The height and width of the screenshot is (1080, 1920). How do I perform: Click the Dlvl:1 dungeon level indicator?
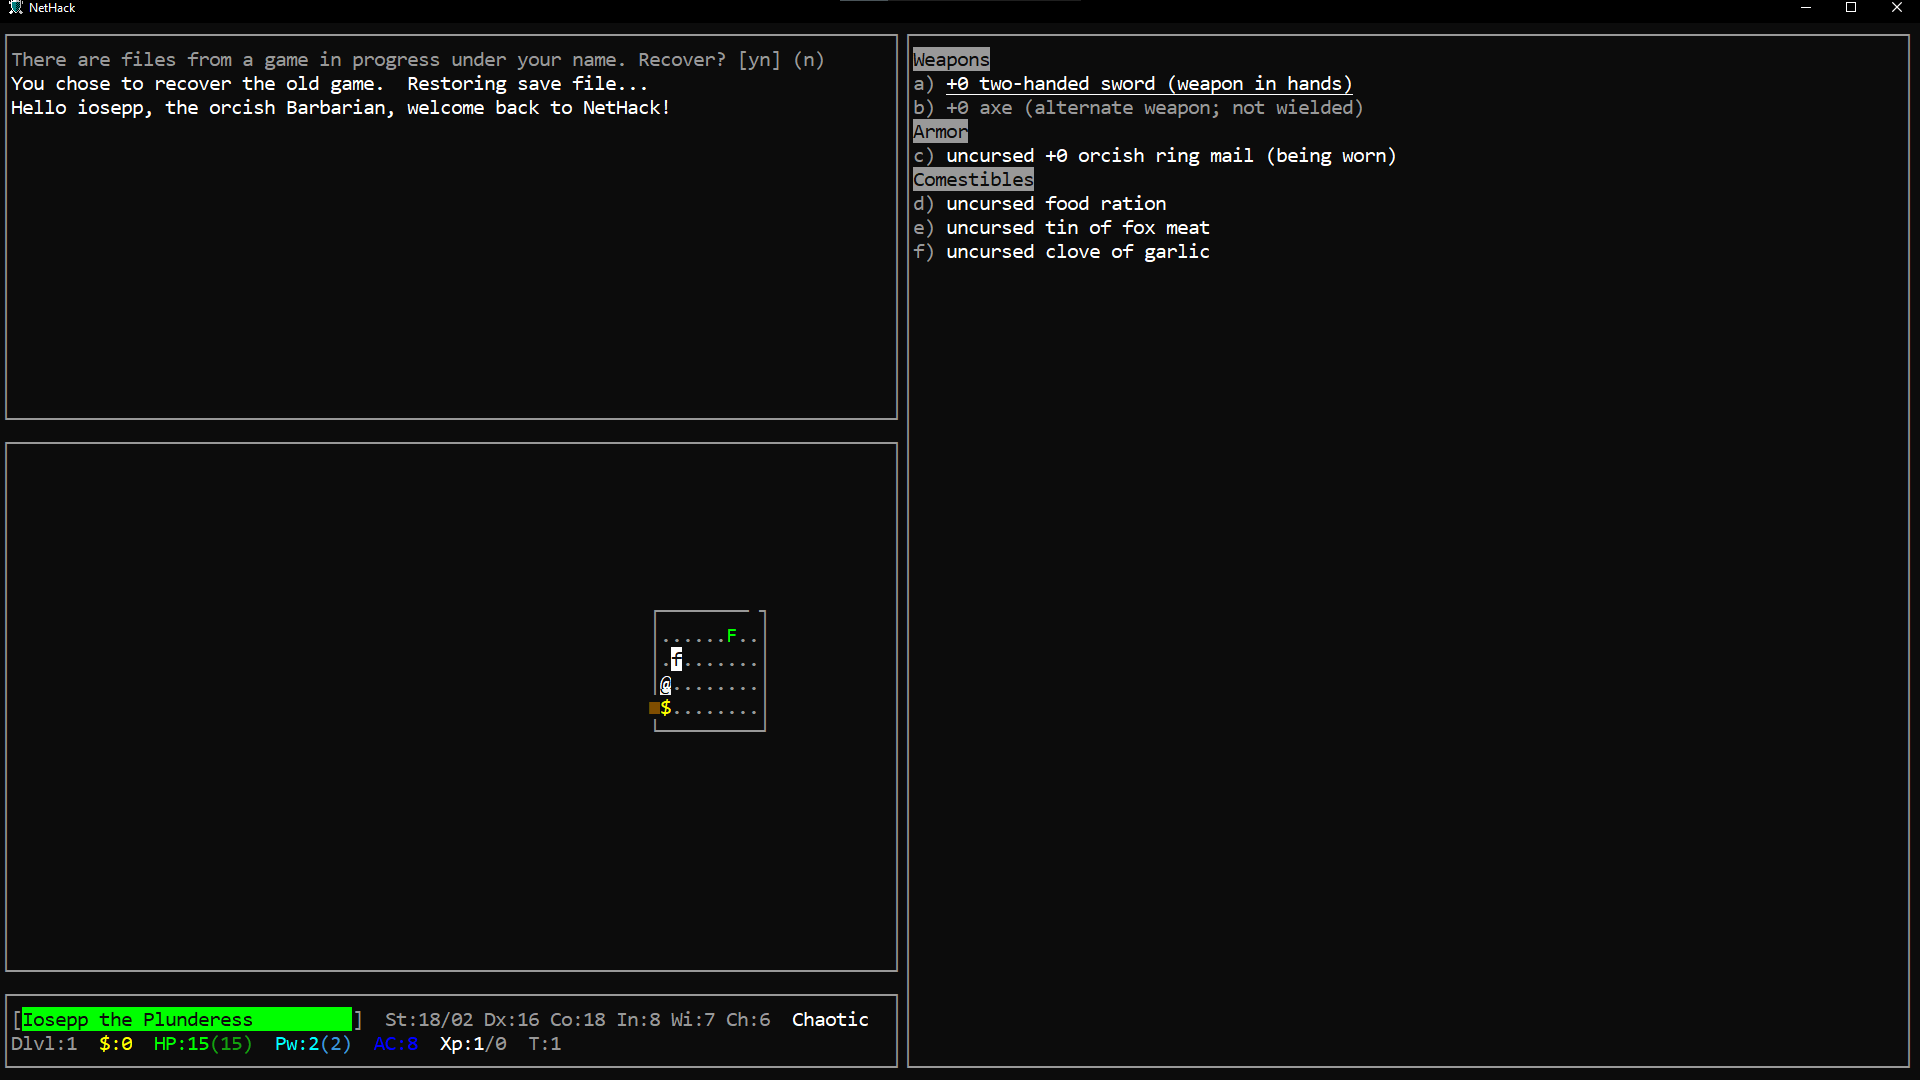(44, 1044)
